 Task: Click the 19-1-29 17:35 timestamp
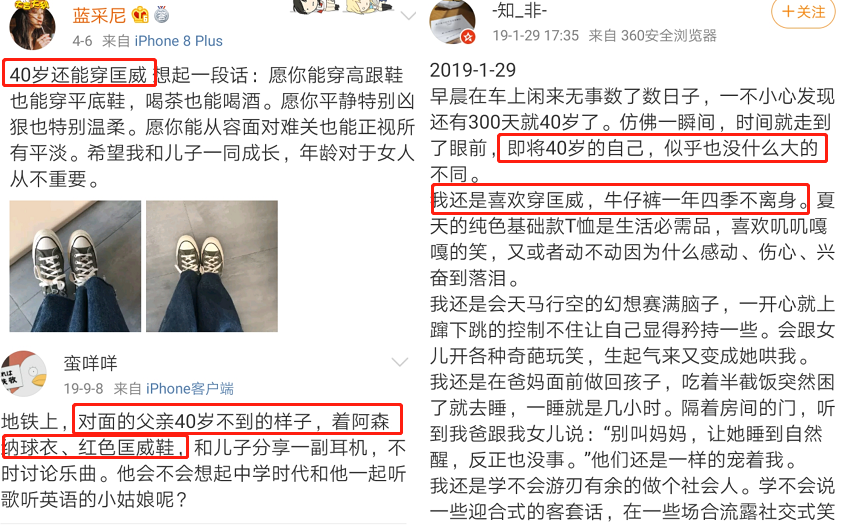(x=535, y=36)
